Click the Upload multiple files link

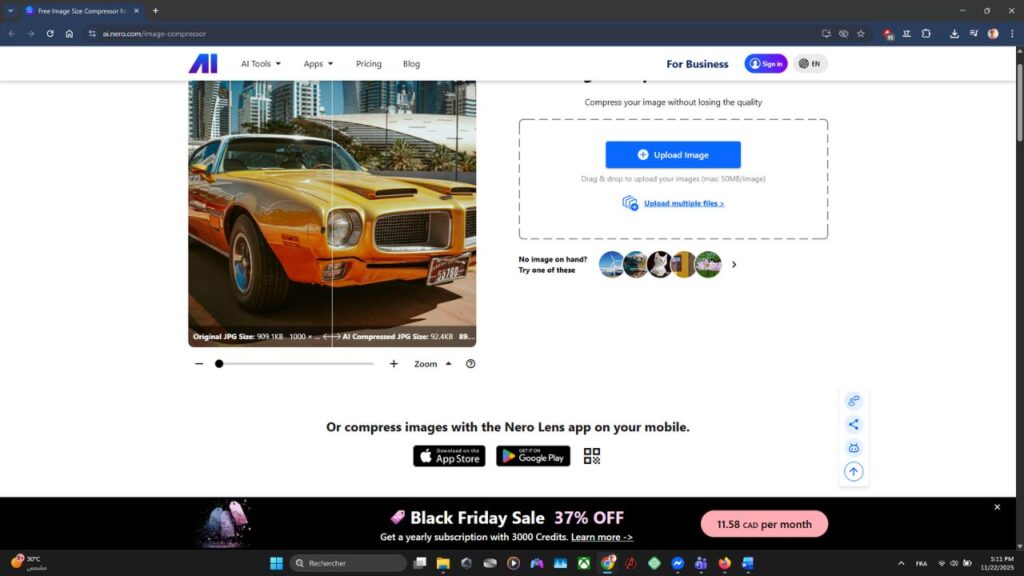coord(683,203)
